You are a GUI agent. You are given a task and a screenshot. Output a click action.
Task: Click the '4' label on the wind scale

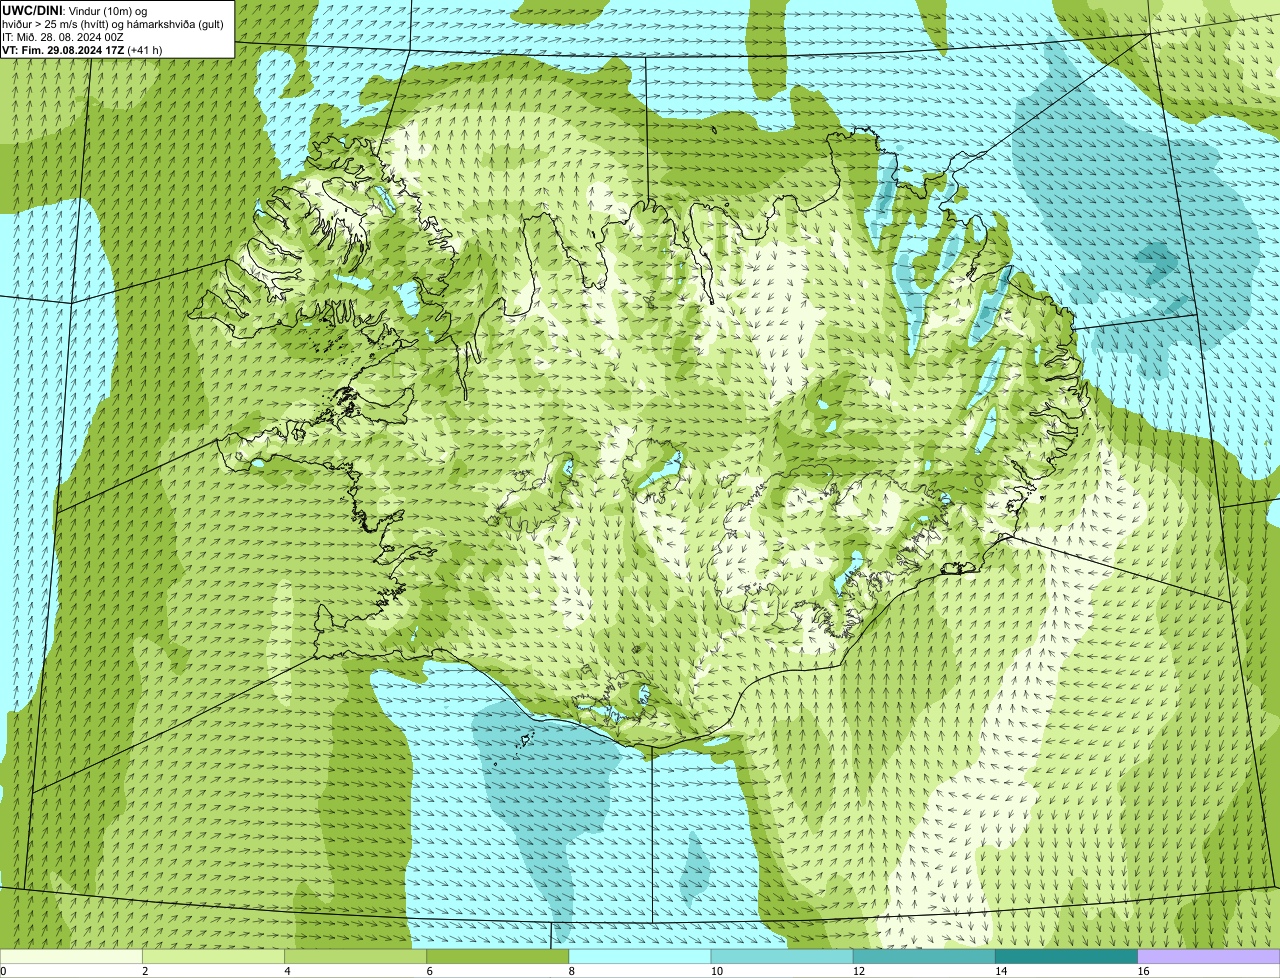(x=288, y=971)
